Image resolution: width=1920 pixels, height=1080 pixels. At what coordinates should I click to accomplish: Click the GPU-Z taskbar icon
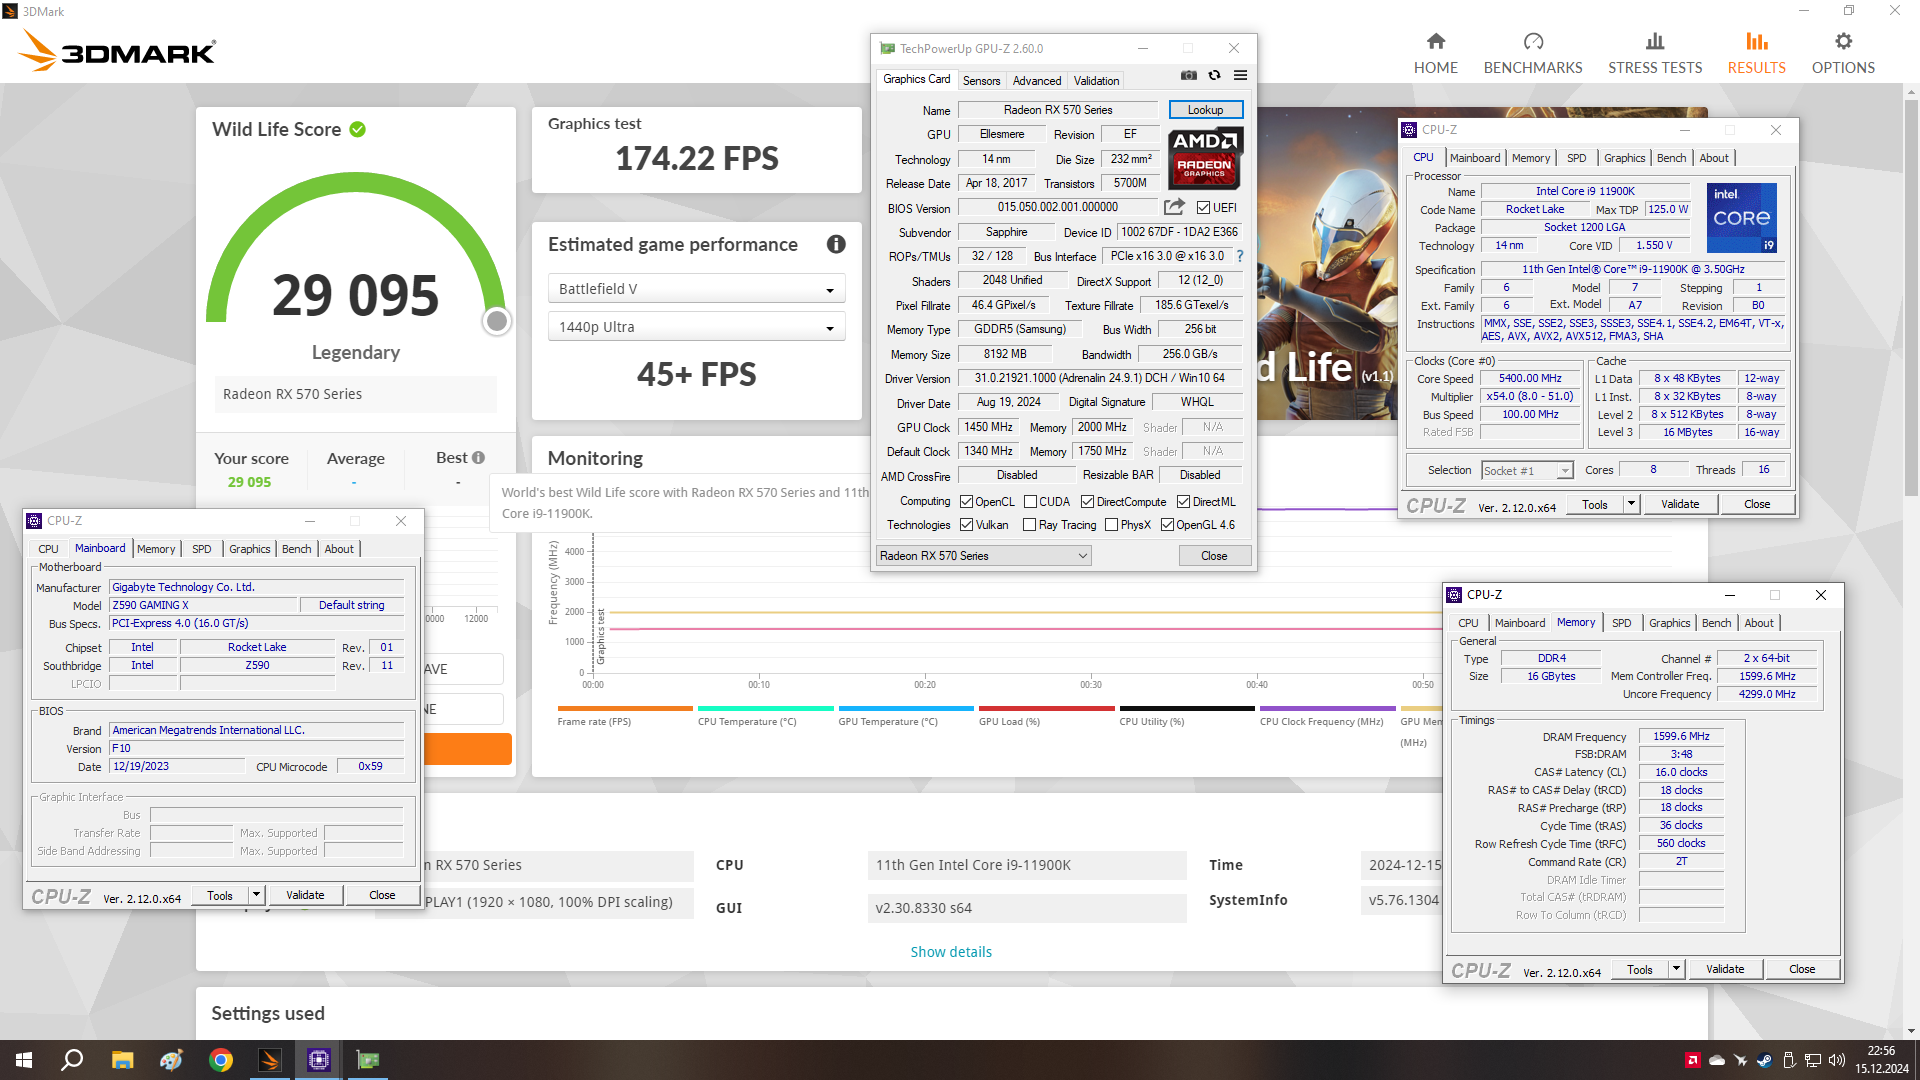(368, 1060)
